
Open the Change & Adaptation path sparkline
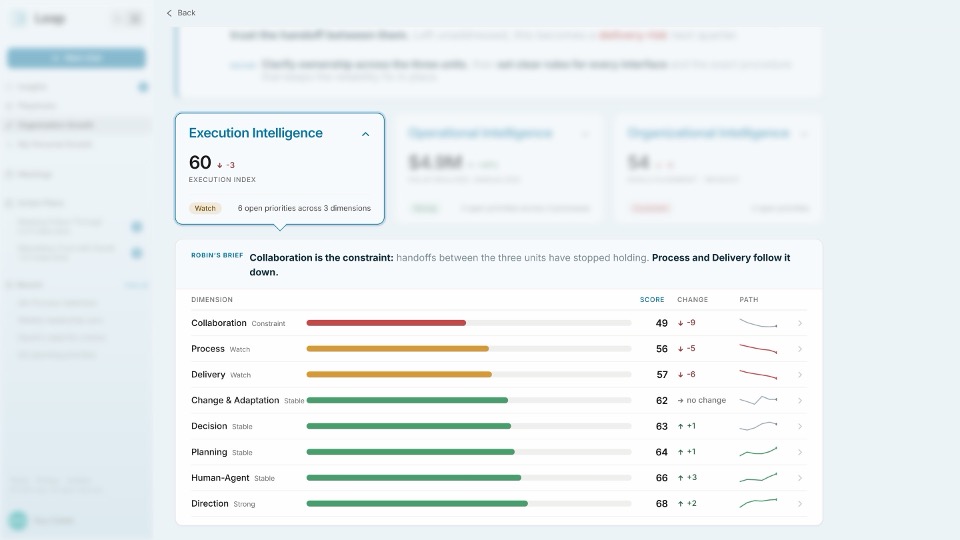pyautogui.click(x=758, y=400)
